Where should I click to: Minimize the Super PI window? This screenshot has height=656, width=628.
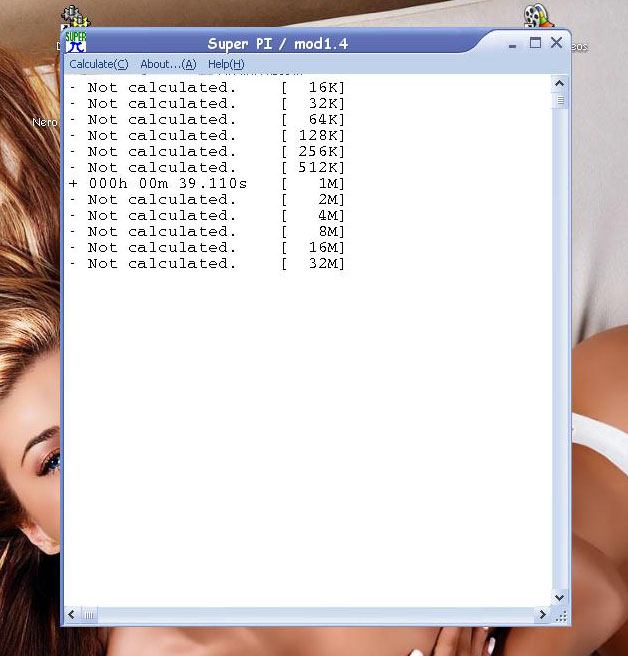[x=513, y=45]
